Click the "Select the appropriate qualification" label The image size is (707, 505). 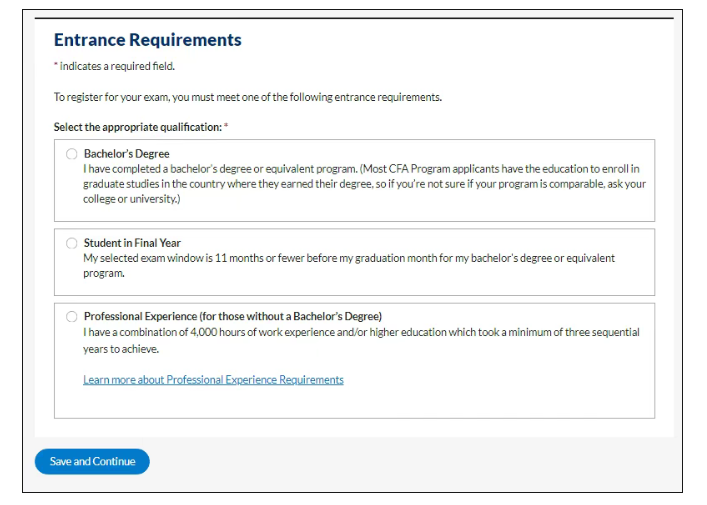(x=137, y=127)
